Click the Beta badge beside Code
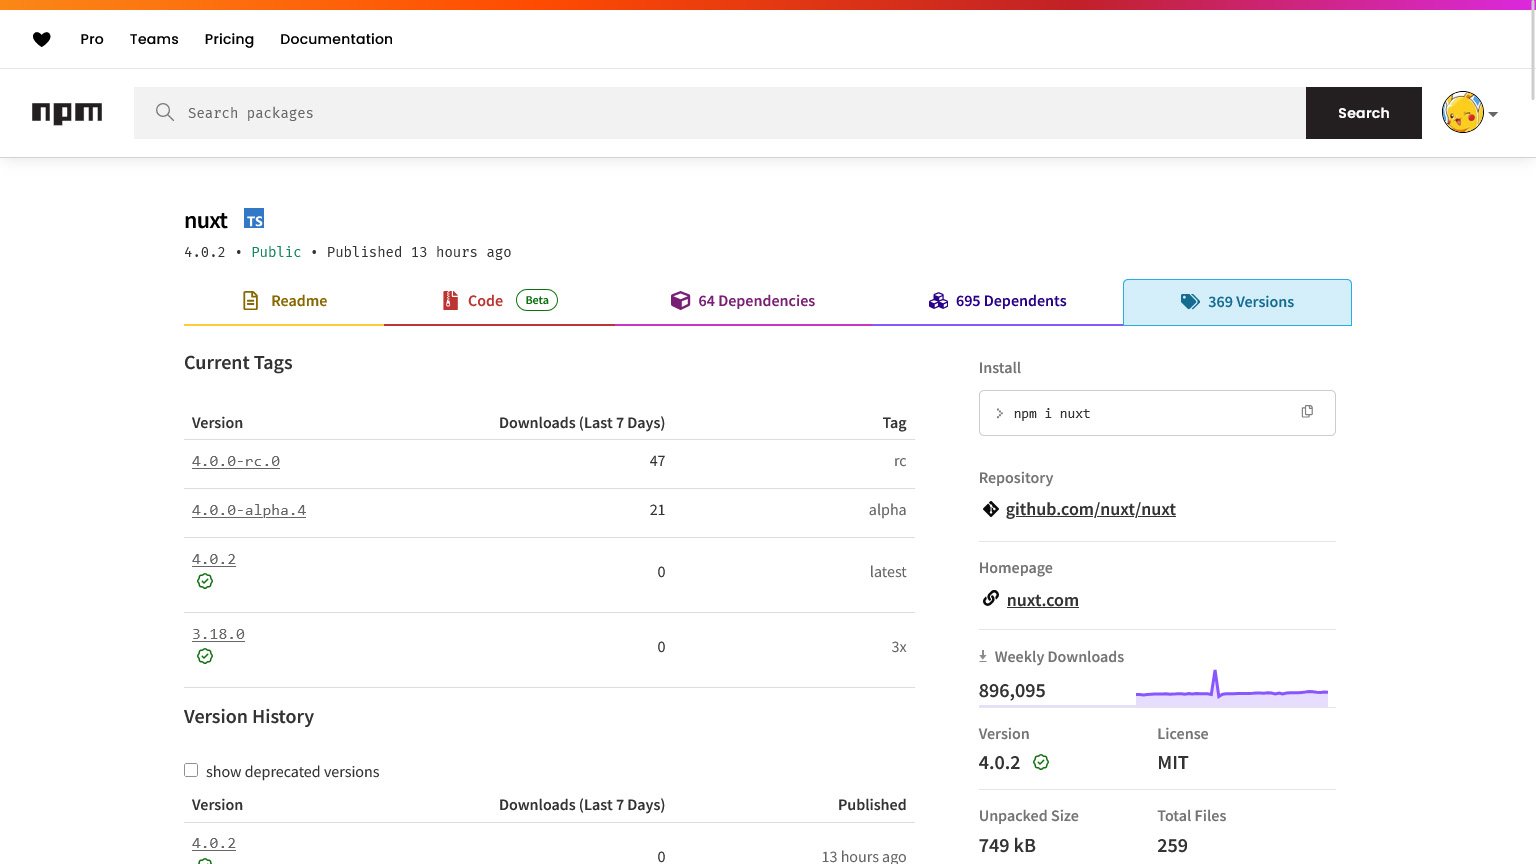The image size is (1536, 864). [537, 300]
